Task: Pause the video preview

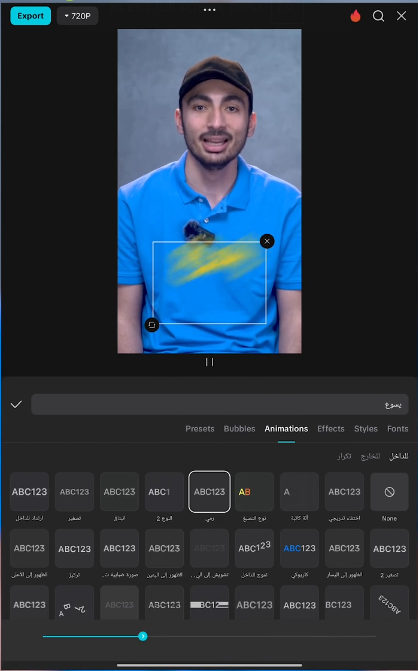Action: coord(209,362)
